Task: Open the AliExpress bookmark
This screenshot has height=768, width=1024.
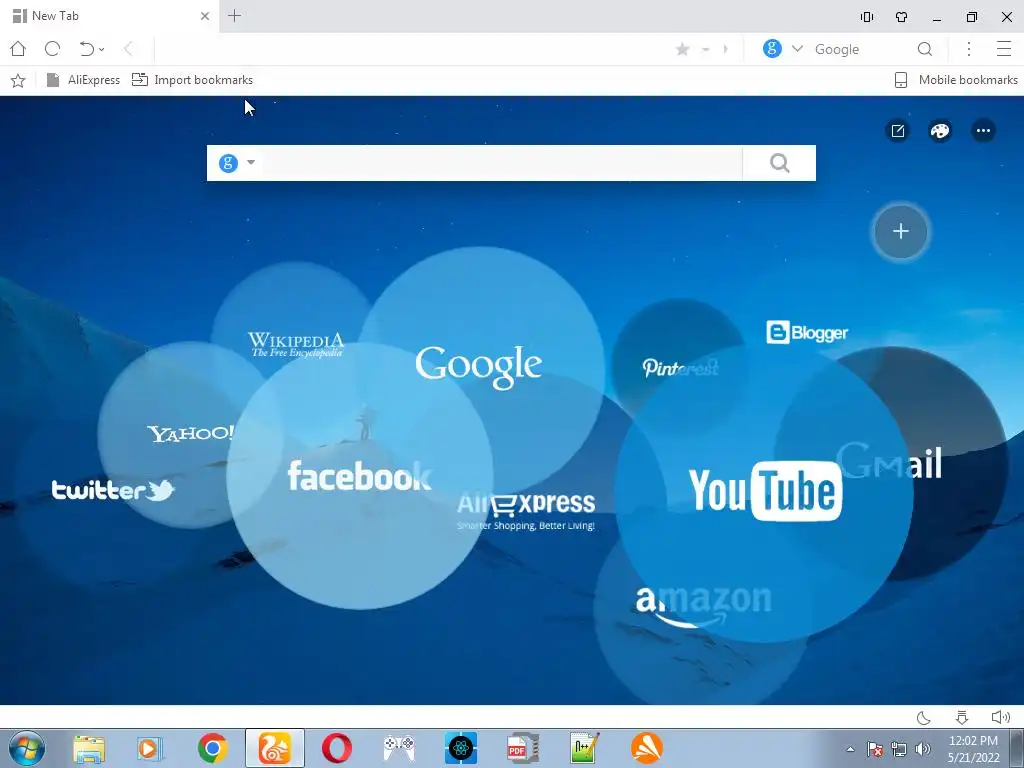Action: point(84,80)
